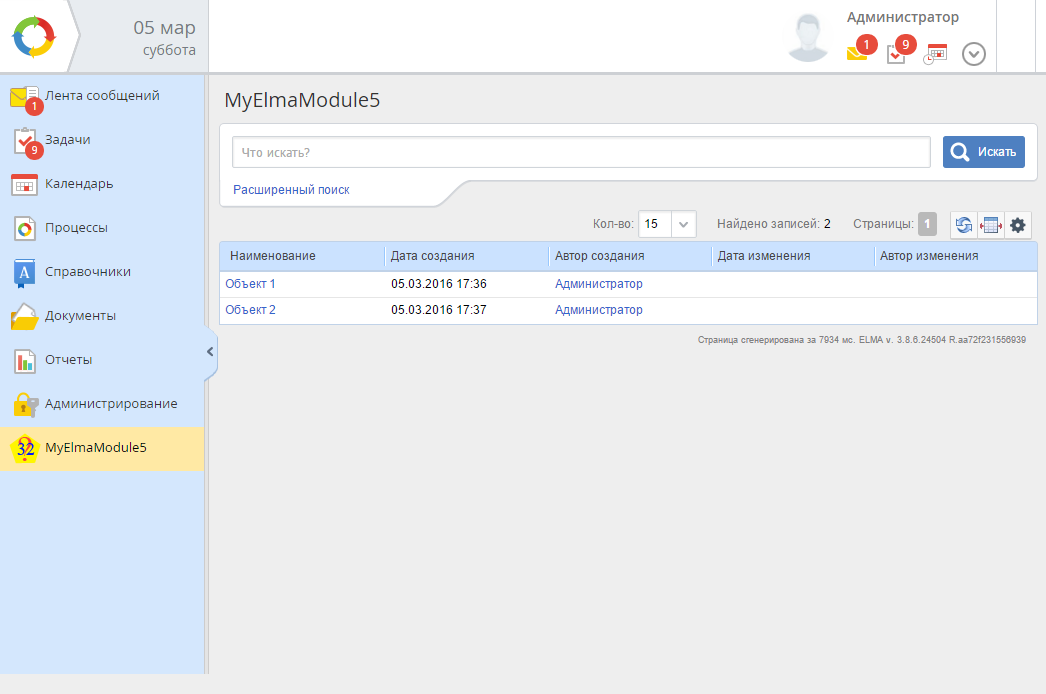
Task: Open table columns configuration icon
Action: point(990,225)
